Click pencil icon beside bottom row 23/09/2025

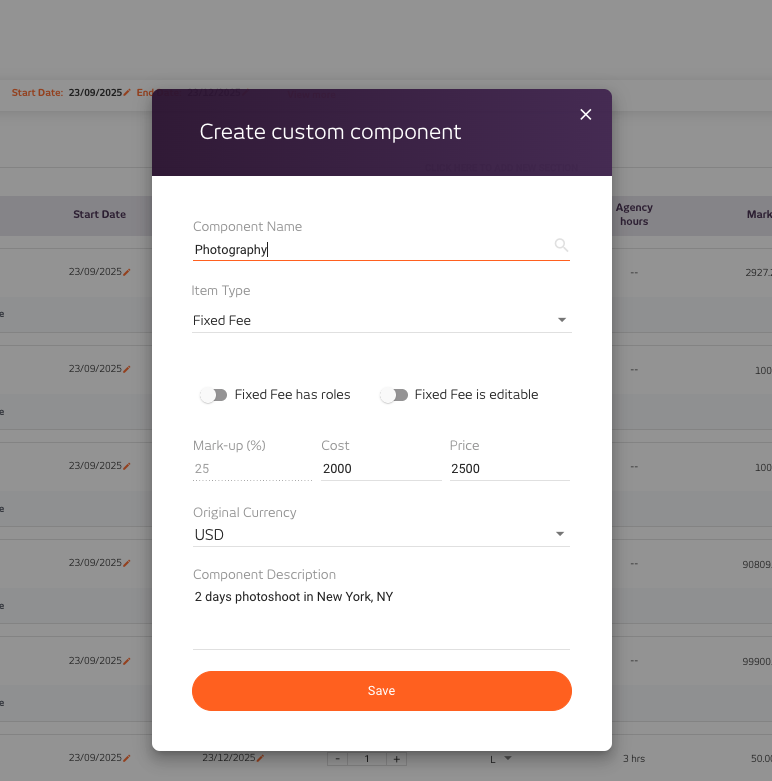pos(127,759)
